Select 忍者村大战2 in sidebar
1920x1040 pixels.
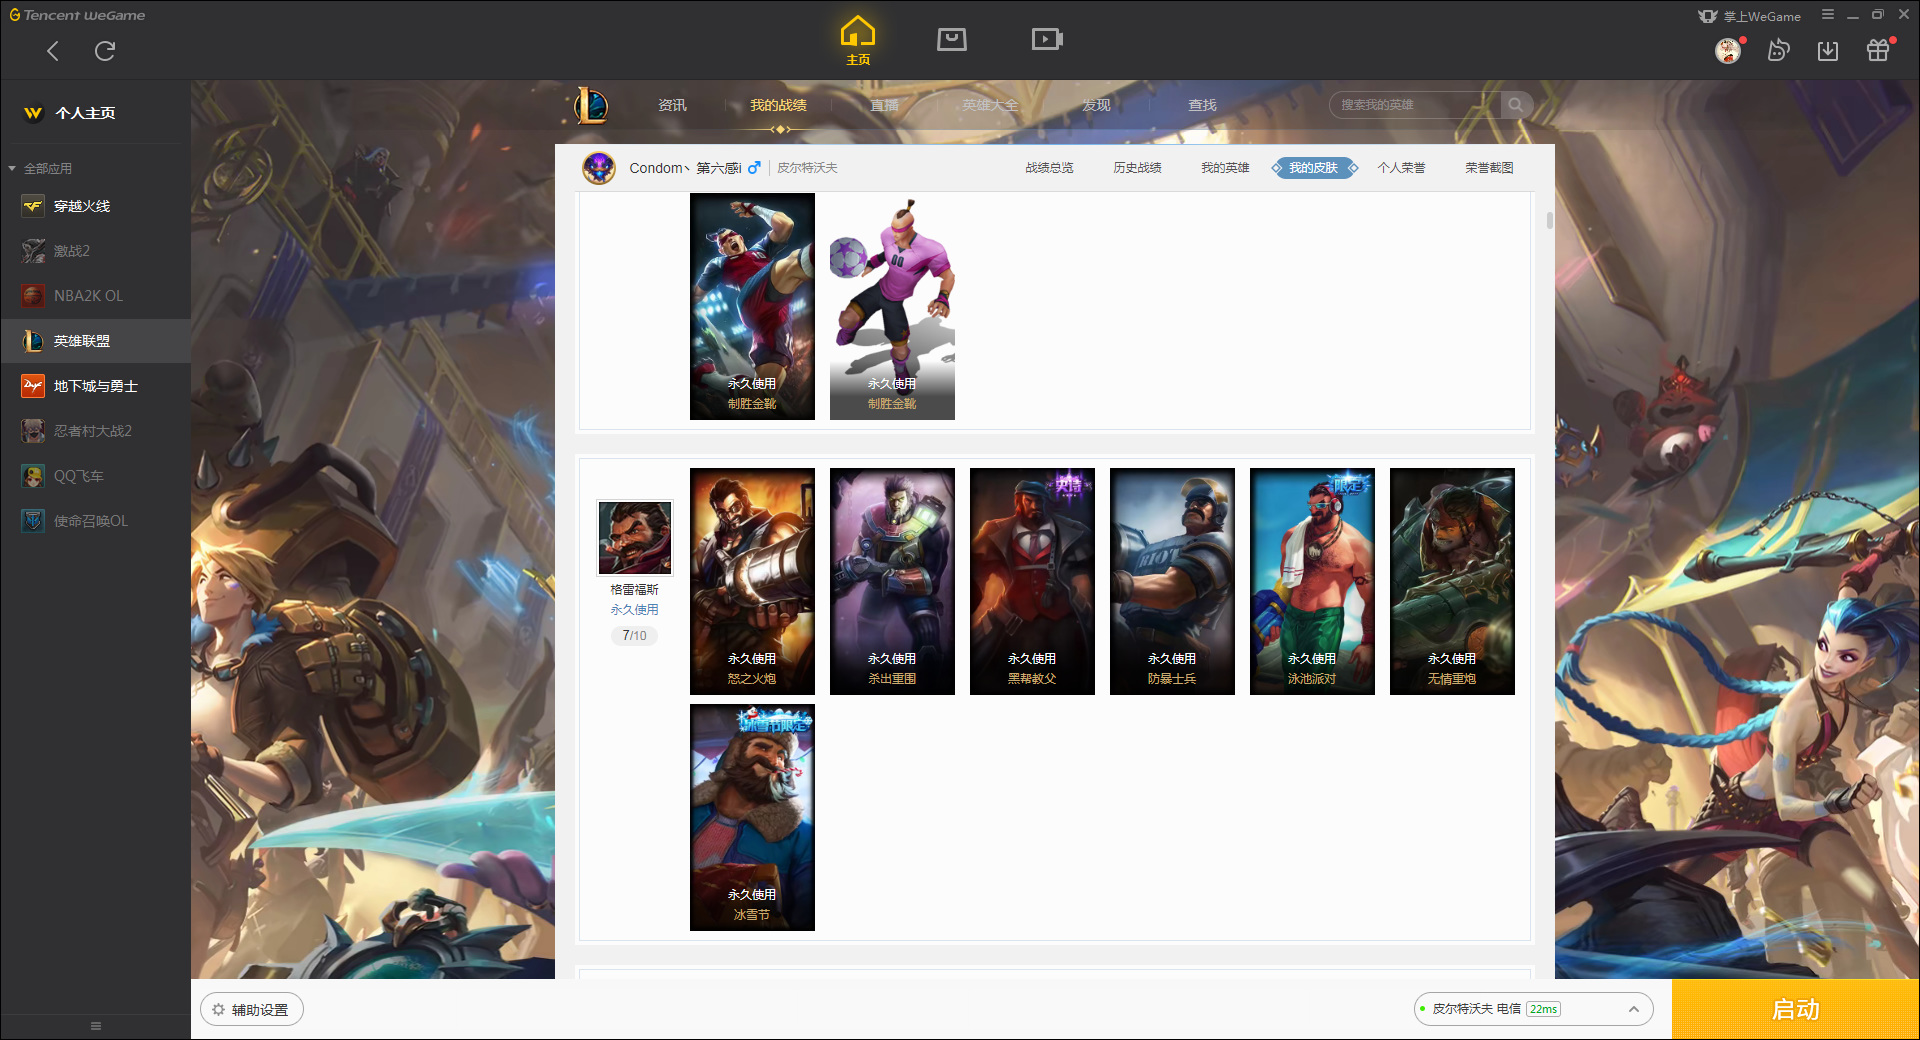95,431
